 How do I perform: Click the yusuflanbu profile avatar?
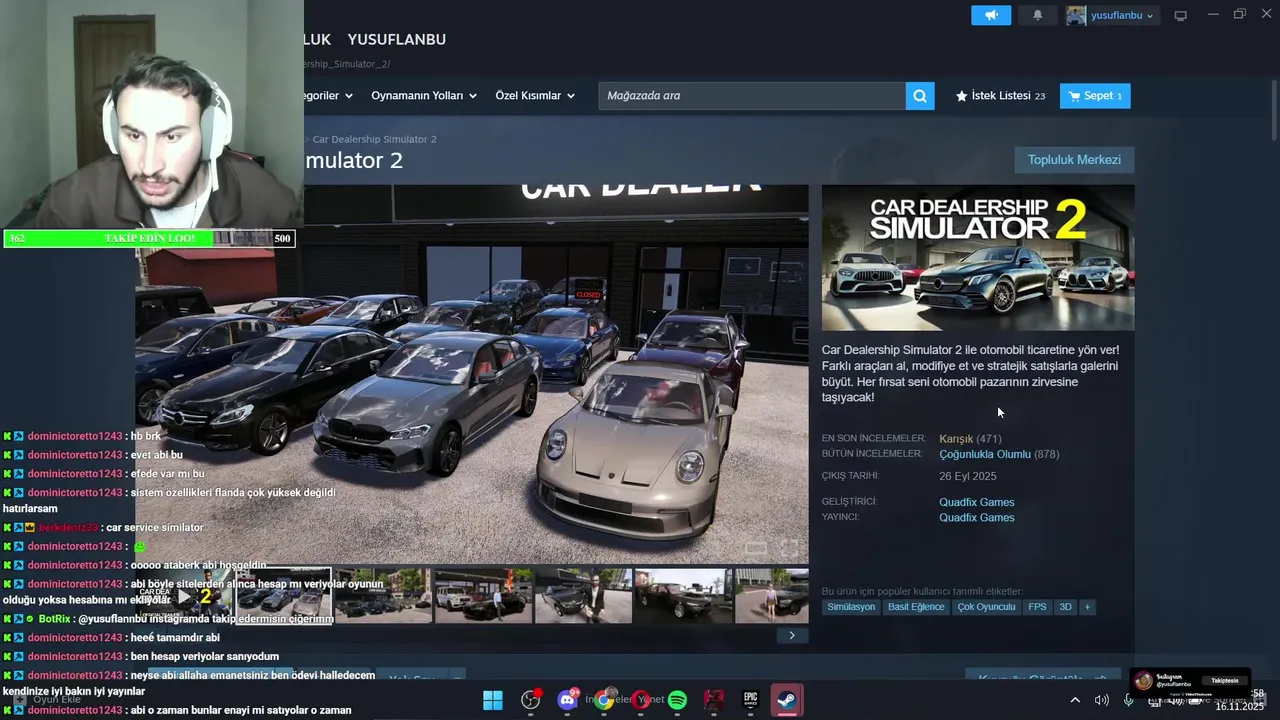pyautogui.click(x=1076, y=15)
